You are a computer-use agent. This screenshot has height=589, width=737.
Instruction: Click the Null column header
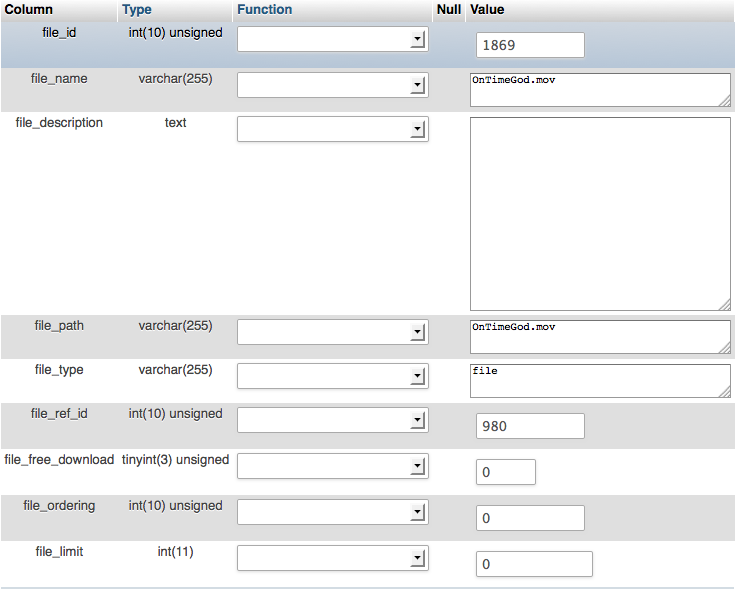[448, 9]
